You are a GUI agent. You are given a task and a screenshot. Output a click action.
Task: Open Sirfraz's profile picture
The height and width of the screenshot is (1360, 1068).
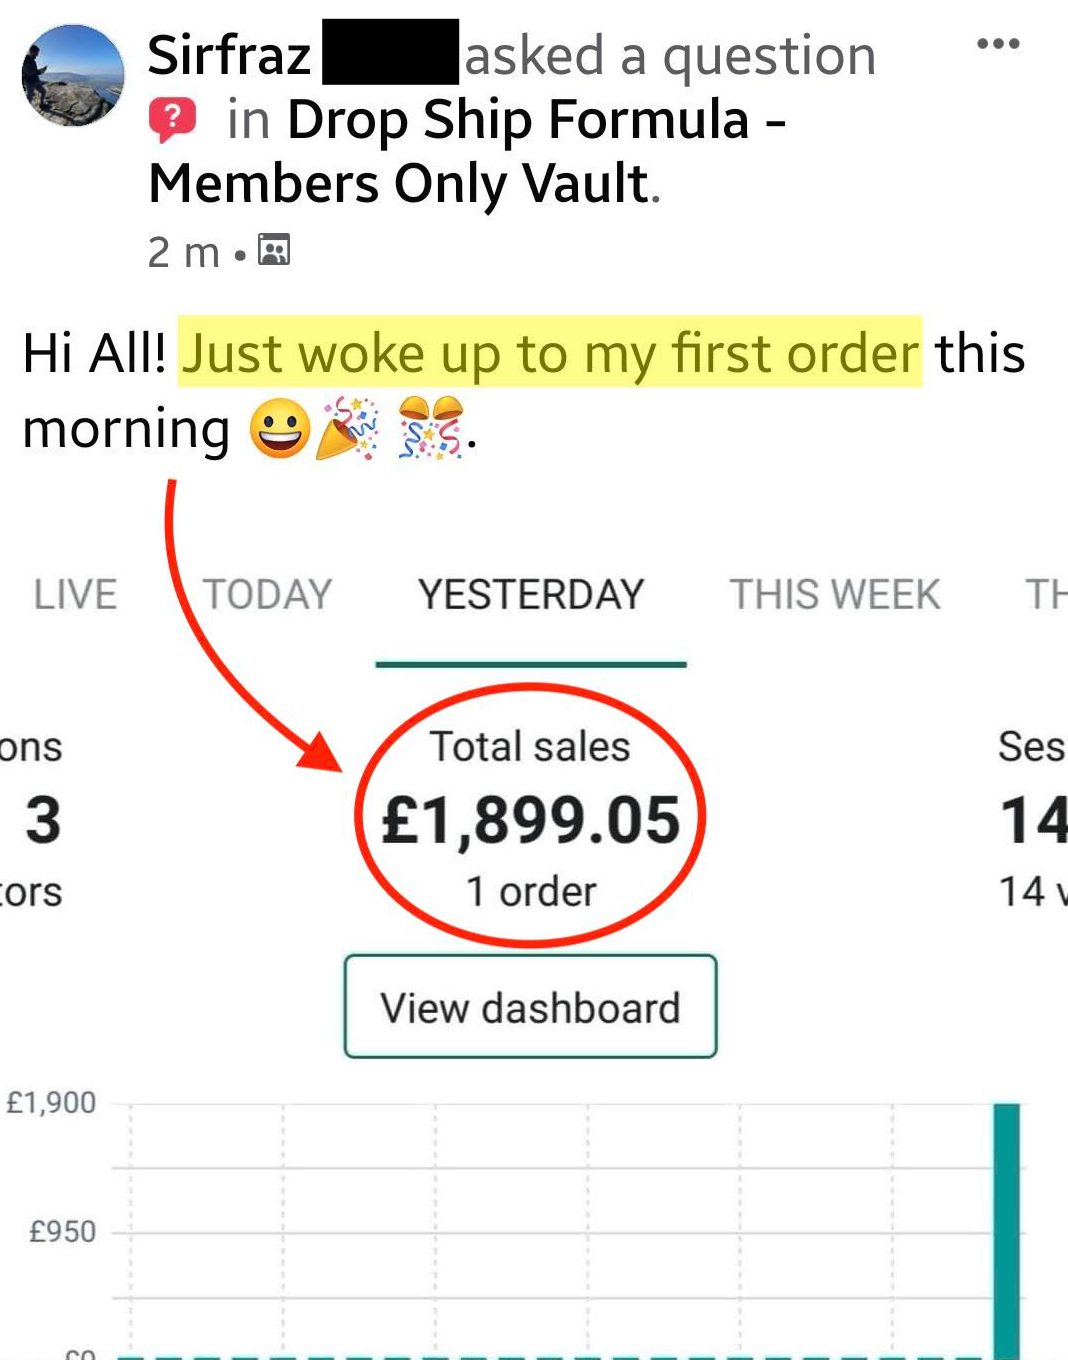[73, 76]
